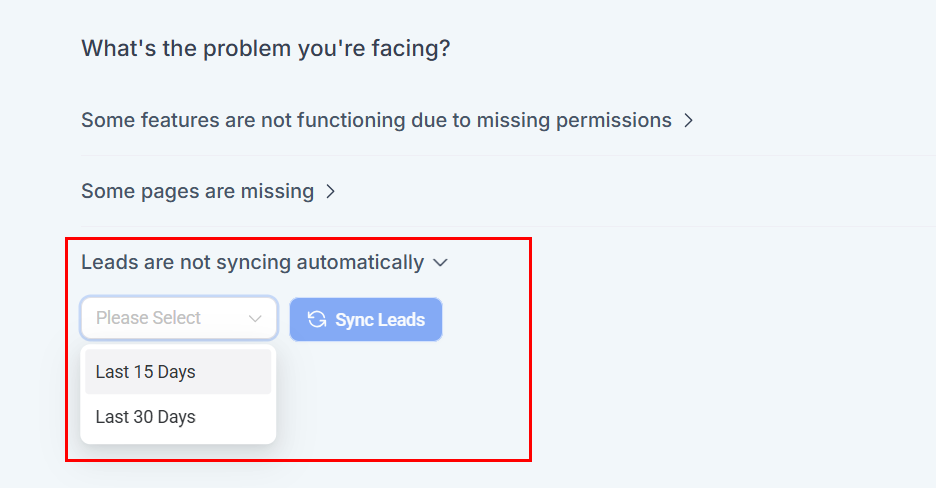936x488 pixels.
Task: Open the missing permissions problem link
Action: 376,120
